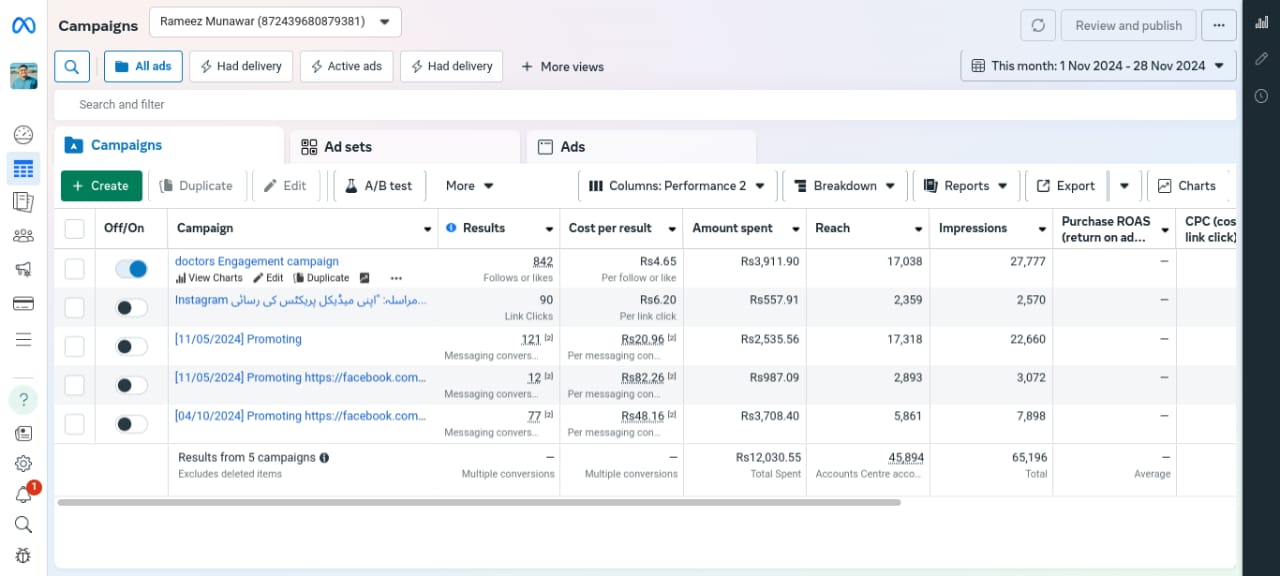Open the settings gear in sidebar
1280x576 pixels.
pyautogui.click(x=24, y=464)
